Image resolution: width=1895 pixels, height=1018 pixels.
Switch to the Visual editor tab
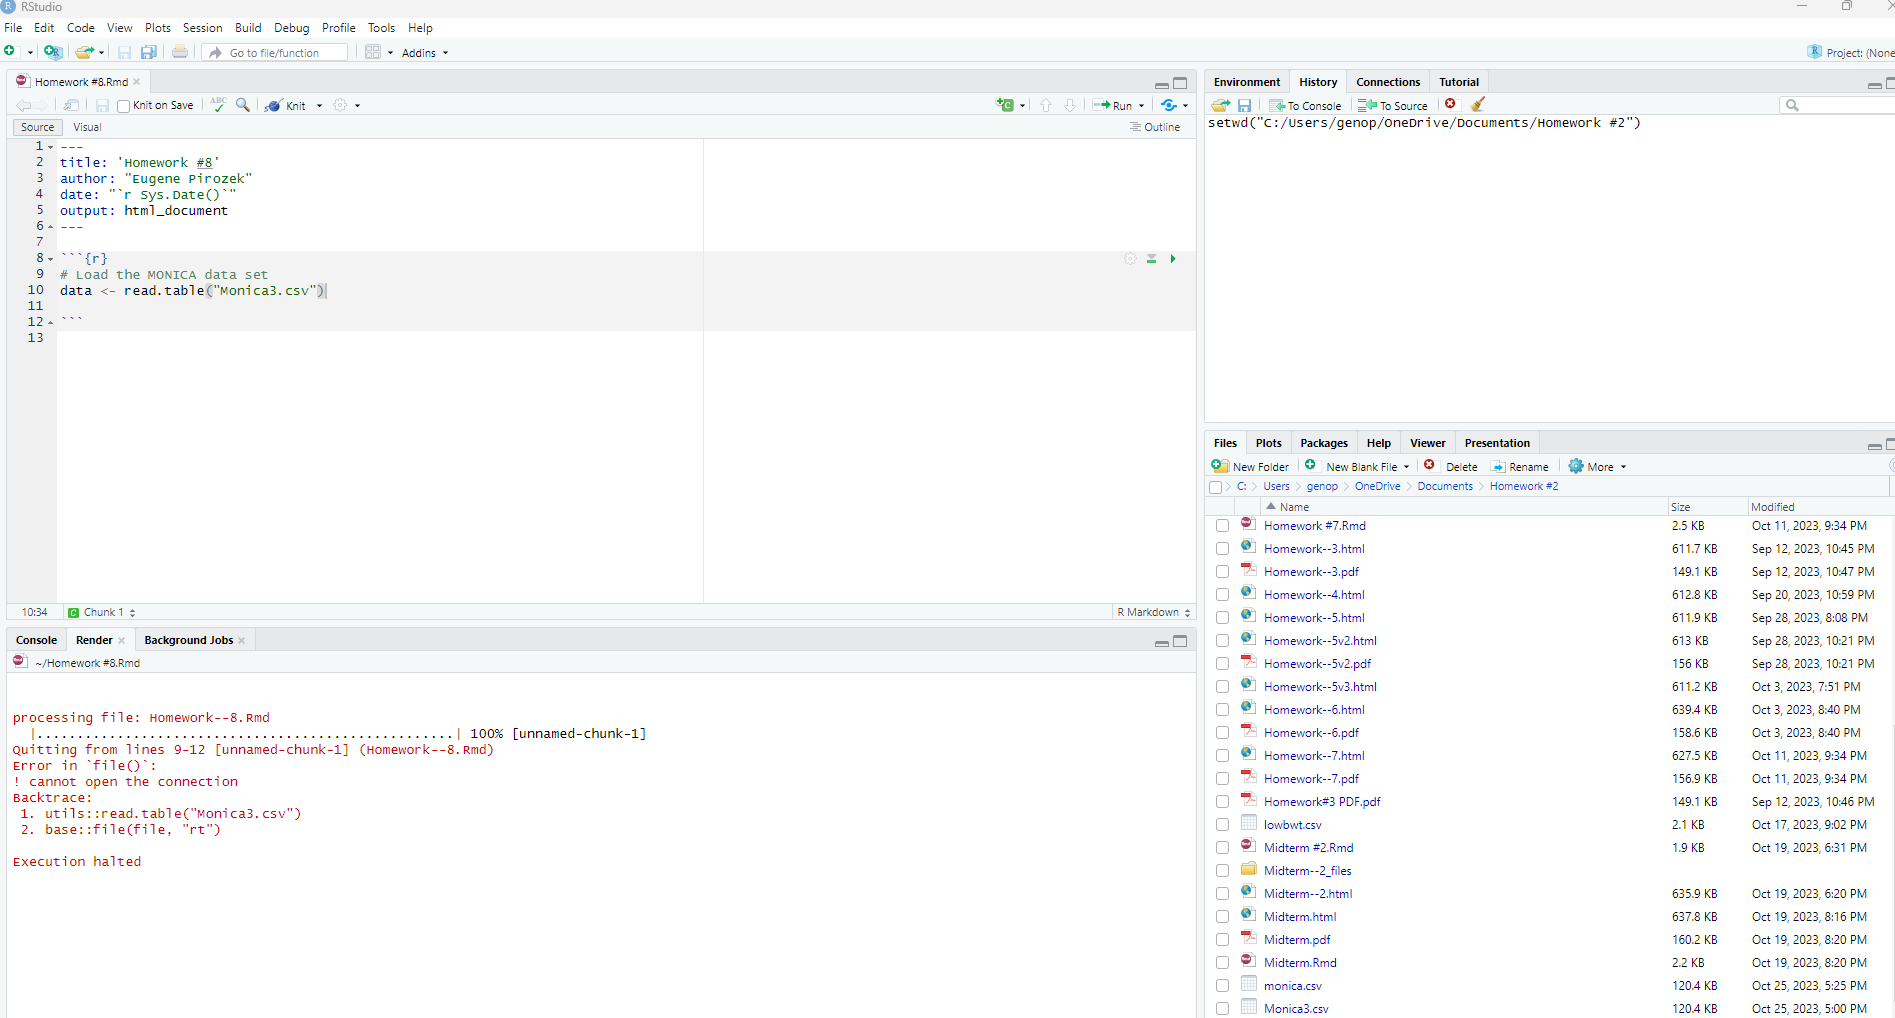click(x=87, y=127)
